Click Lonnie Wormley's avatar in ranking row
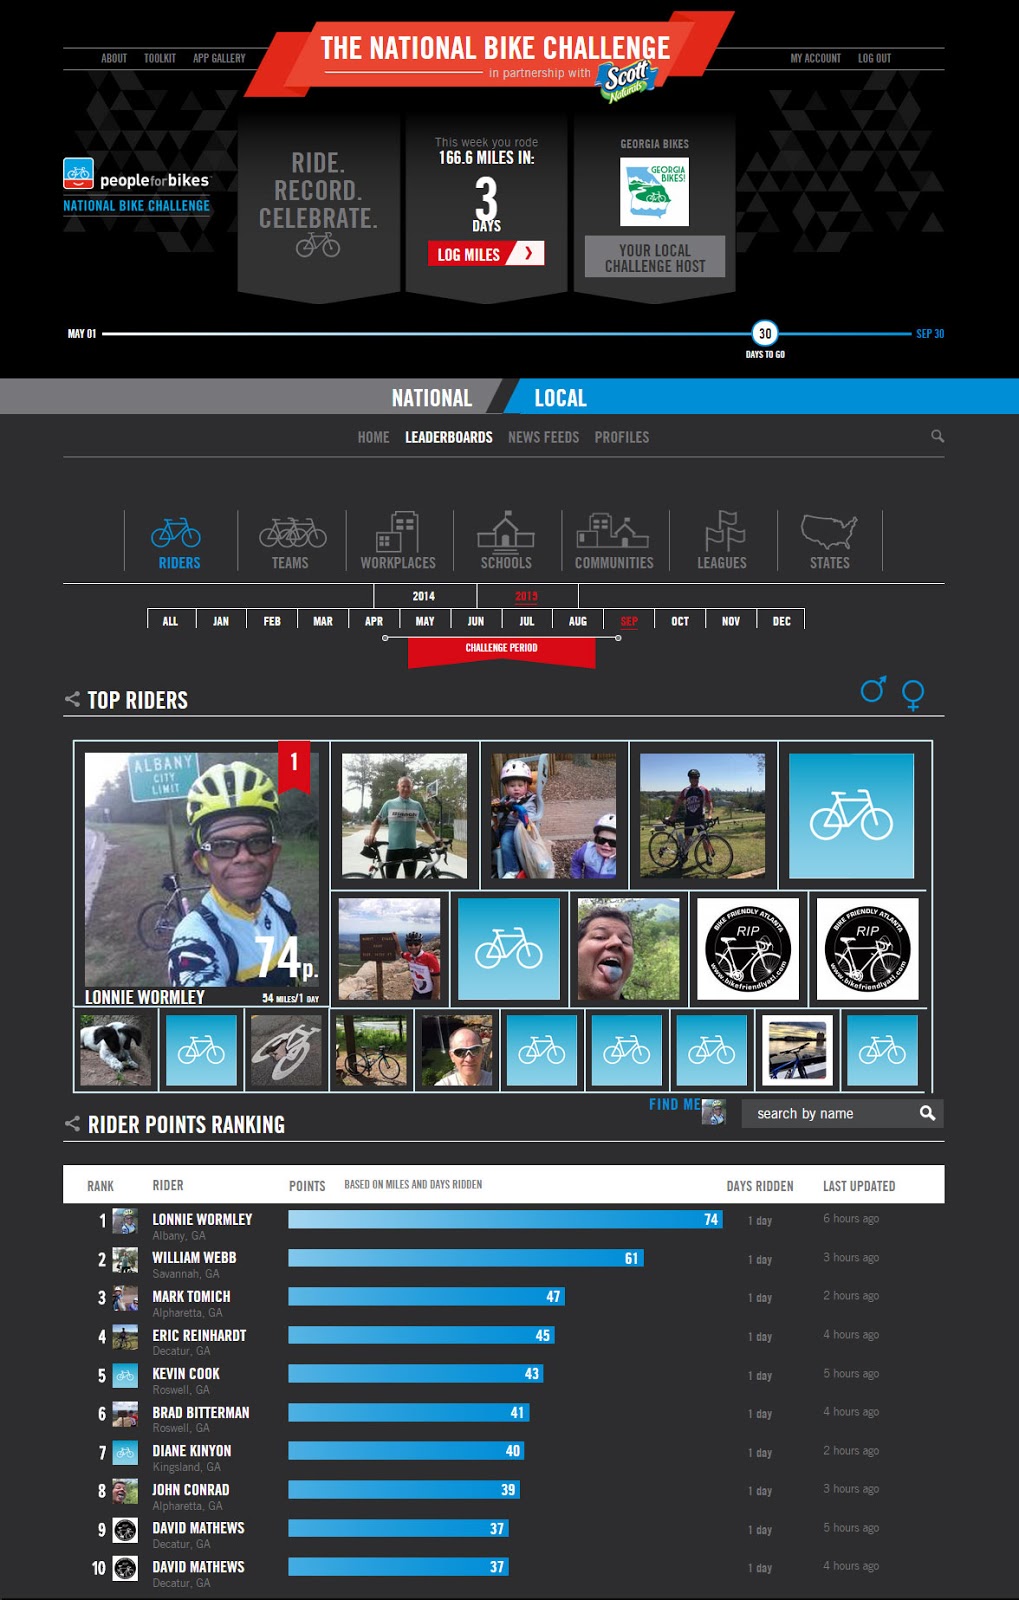The height and width of the screenshot is (1600, 1019). click(x=125, y=1221)
